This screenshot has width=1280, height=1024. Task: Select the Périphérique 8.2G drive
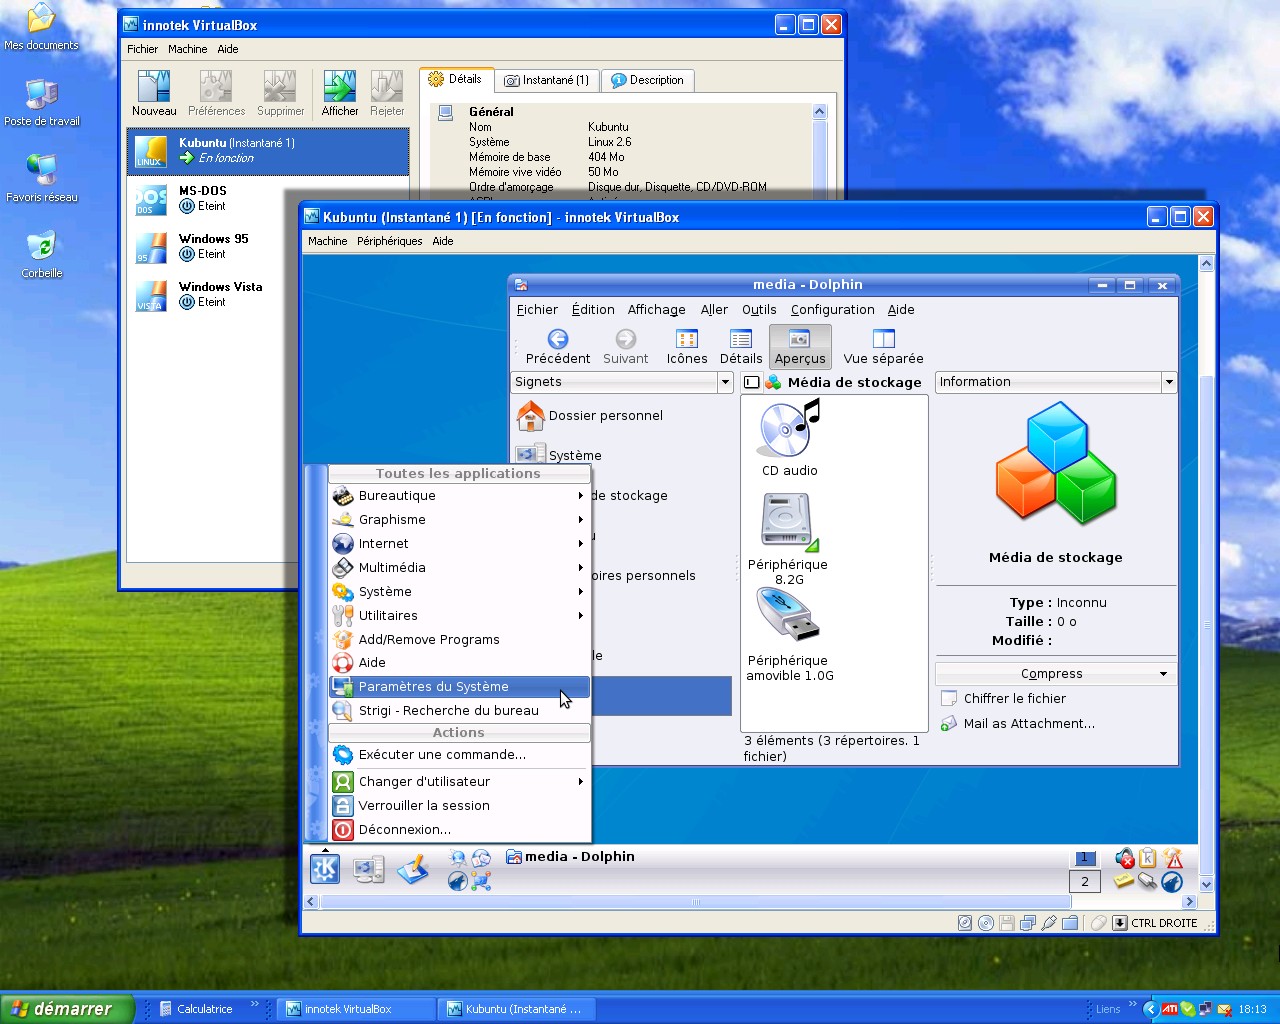(x=788, y=539)
